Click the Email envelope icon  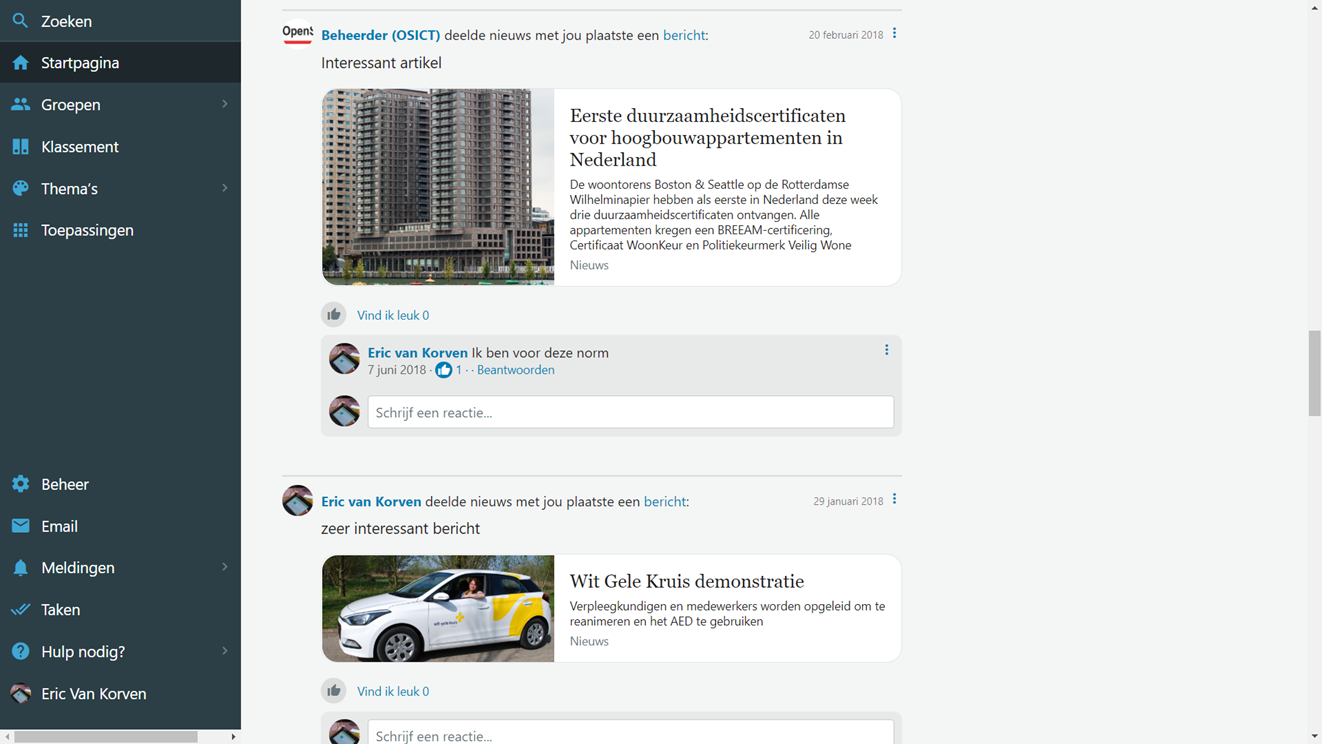pyautogui.click(x=20, y=526)
